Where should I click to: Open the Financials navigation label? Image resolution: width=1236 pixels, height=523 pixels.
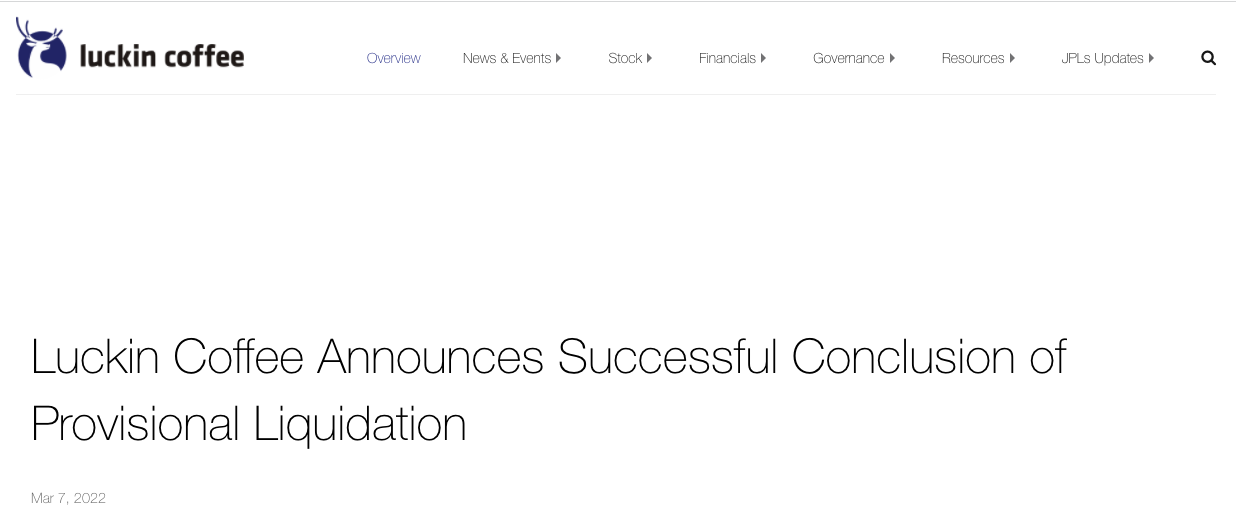727,58
